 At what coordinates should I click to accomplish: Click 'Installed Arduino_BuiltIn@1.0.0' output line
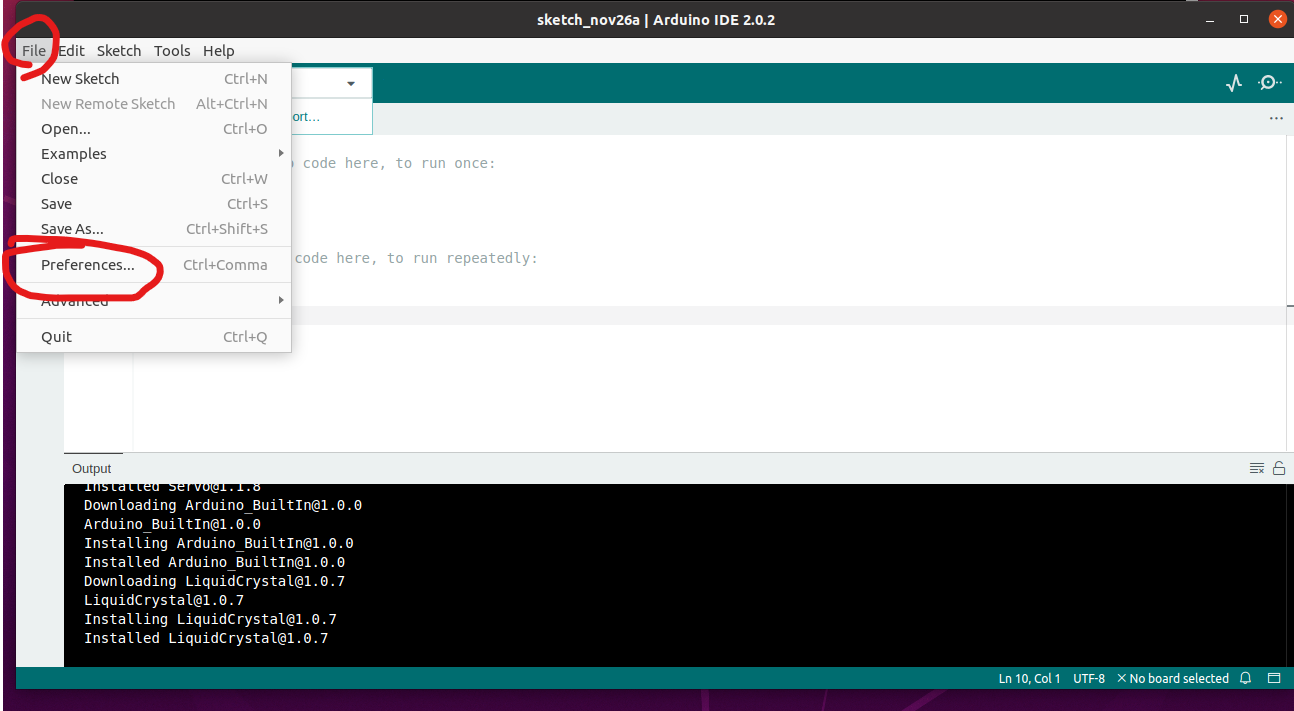(214, 562)
